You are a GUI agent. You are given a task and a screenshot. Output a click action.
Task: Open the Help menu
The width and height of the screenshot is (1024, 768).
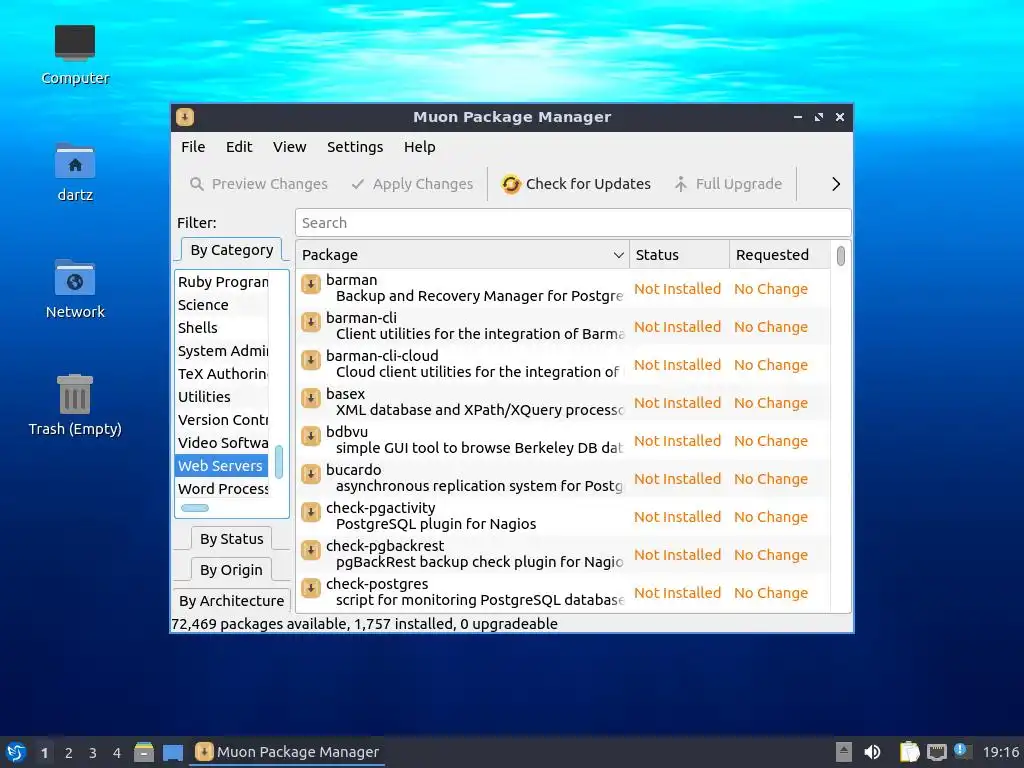click(x=419, y=147)
